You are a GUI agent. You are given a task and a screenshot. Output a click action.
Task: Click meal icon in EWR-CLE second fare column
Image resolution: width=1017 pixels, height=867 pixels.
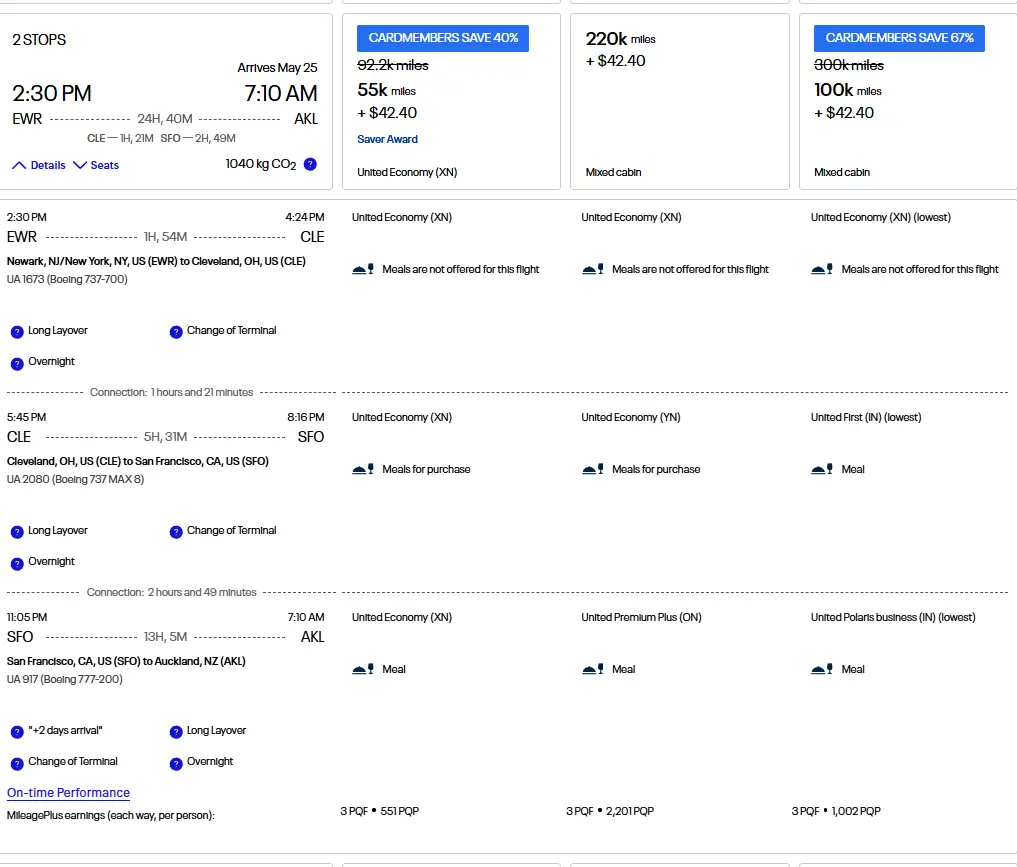(x=593, y=269)
